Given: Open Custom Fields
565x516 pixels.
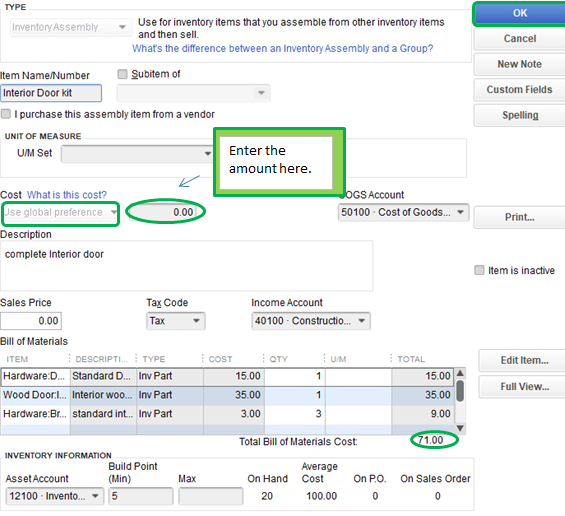Looking at the screenshot, I should [520, 90].
